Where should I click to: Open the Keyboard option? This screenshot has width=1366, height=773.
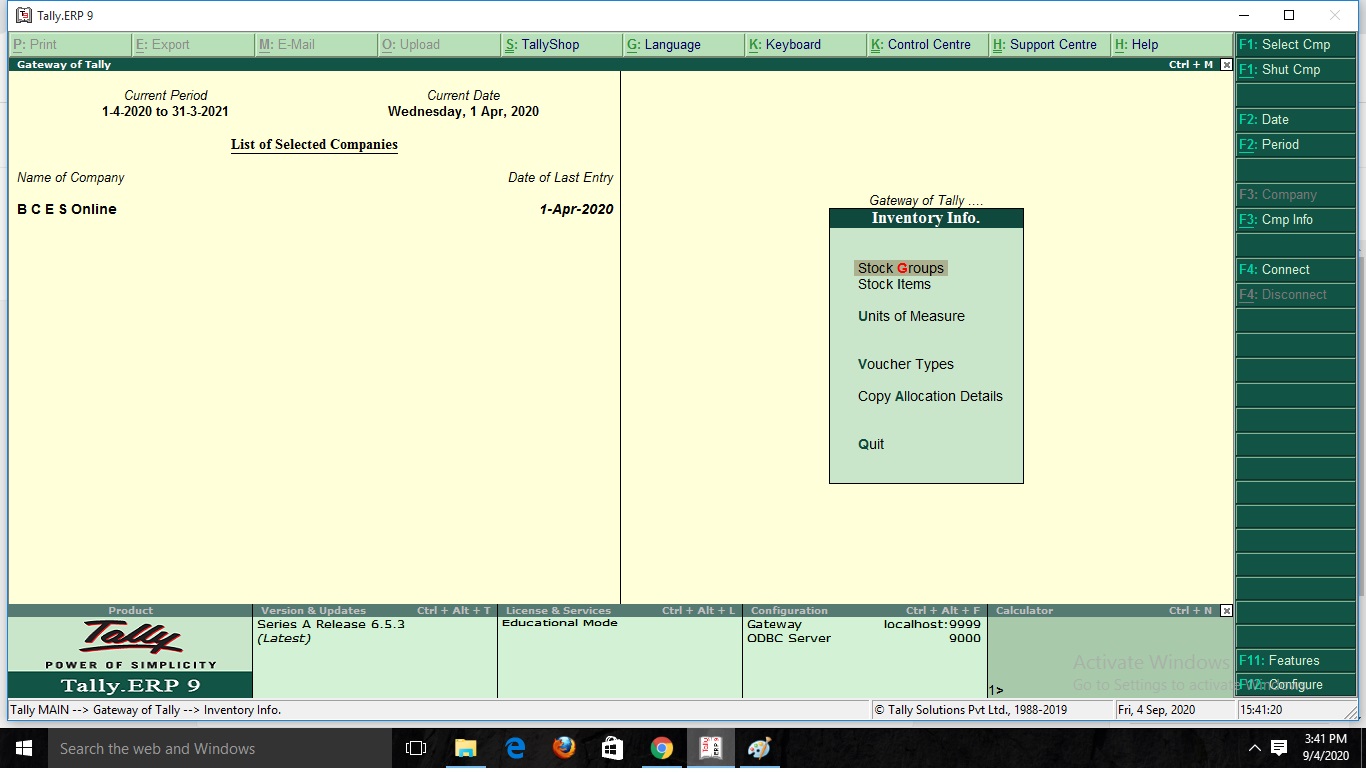point(806,45)
